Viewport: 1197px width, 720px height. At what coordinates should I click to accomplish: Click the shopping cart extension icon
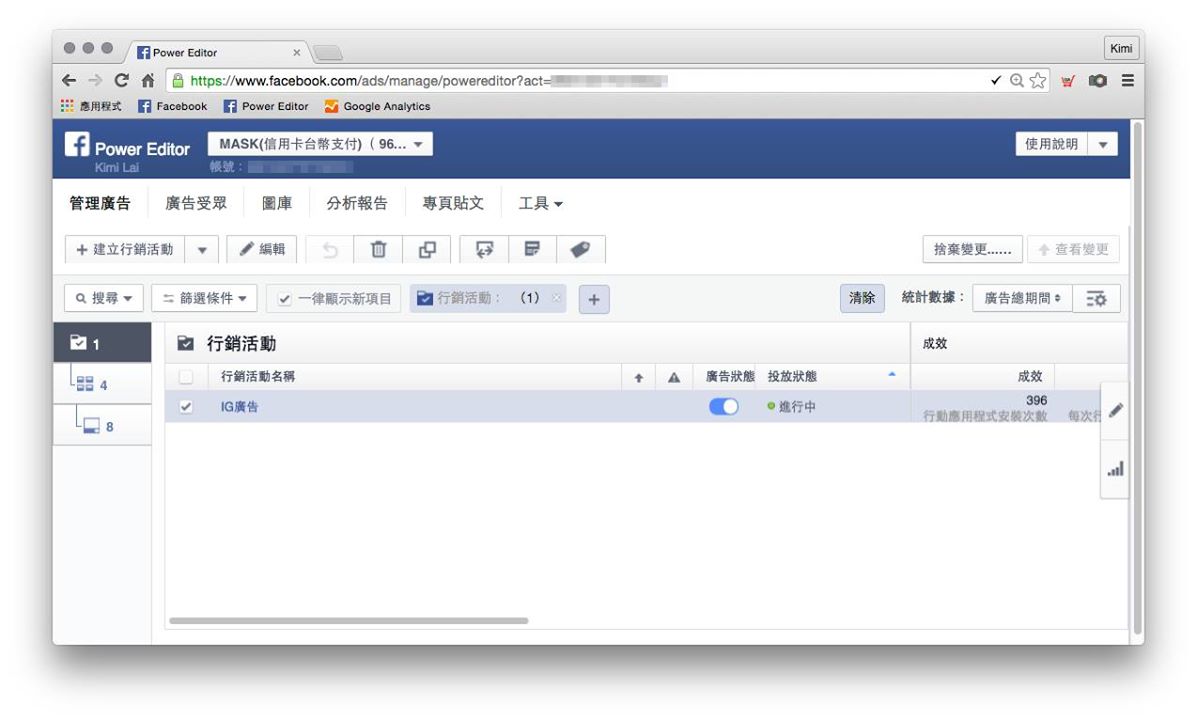[x=1068, y=80]
